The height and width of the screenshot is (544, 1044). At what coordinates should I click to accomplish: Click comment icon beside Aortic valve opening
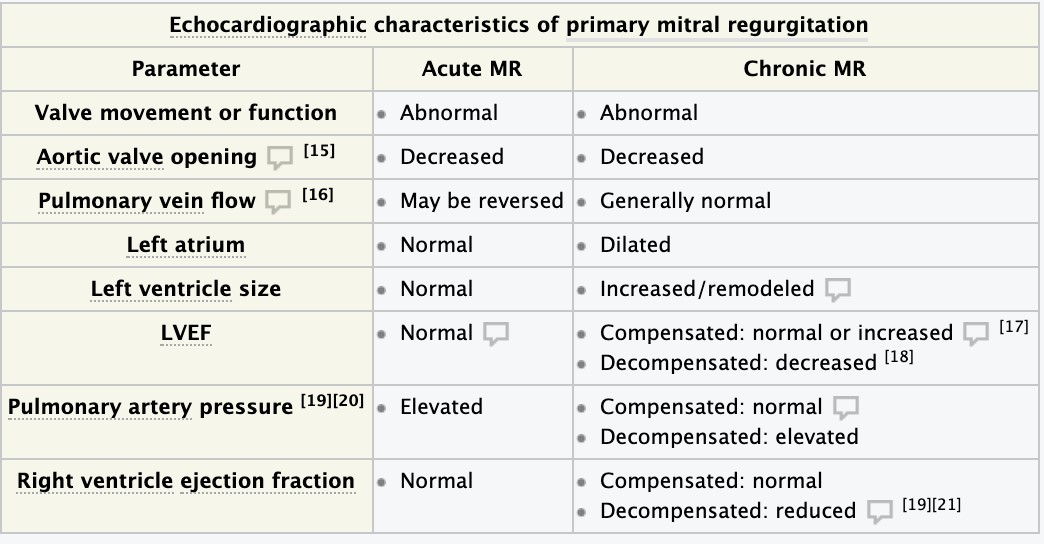279,158
